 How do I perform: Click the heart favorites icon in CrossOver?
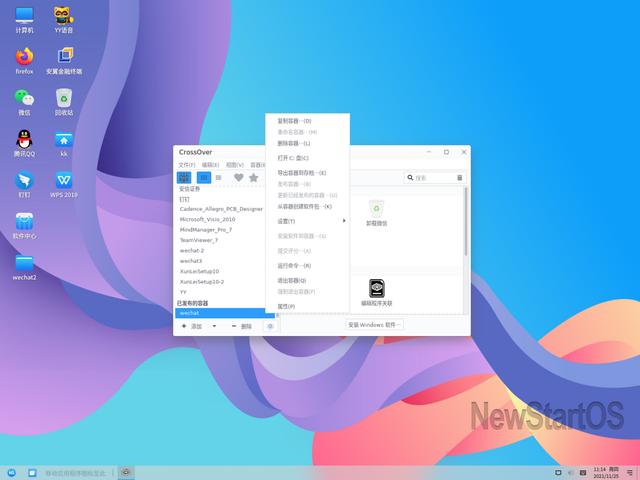[x=239, y=178]
